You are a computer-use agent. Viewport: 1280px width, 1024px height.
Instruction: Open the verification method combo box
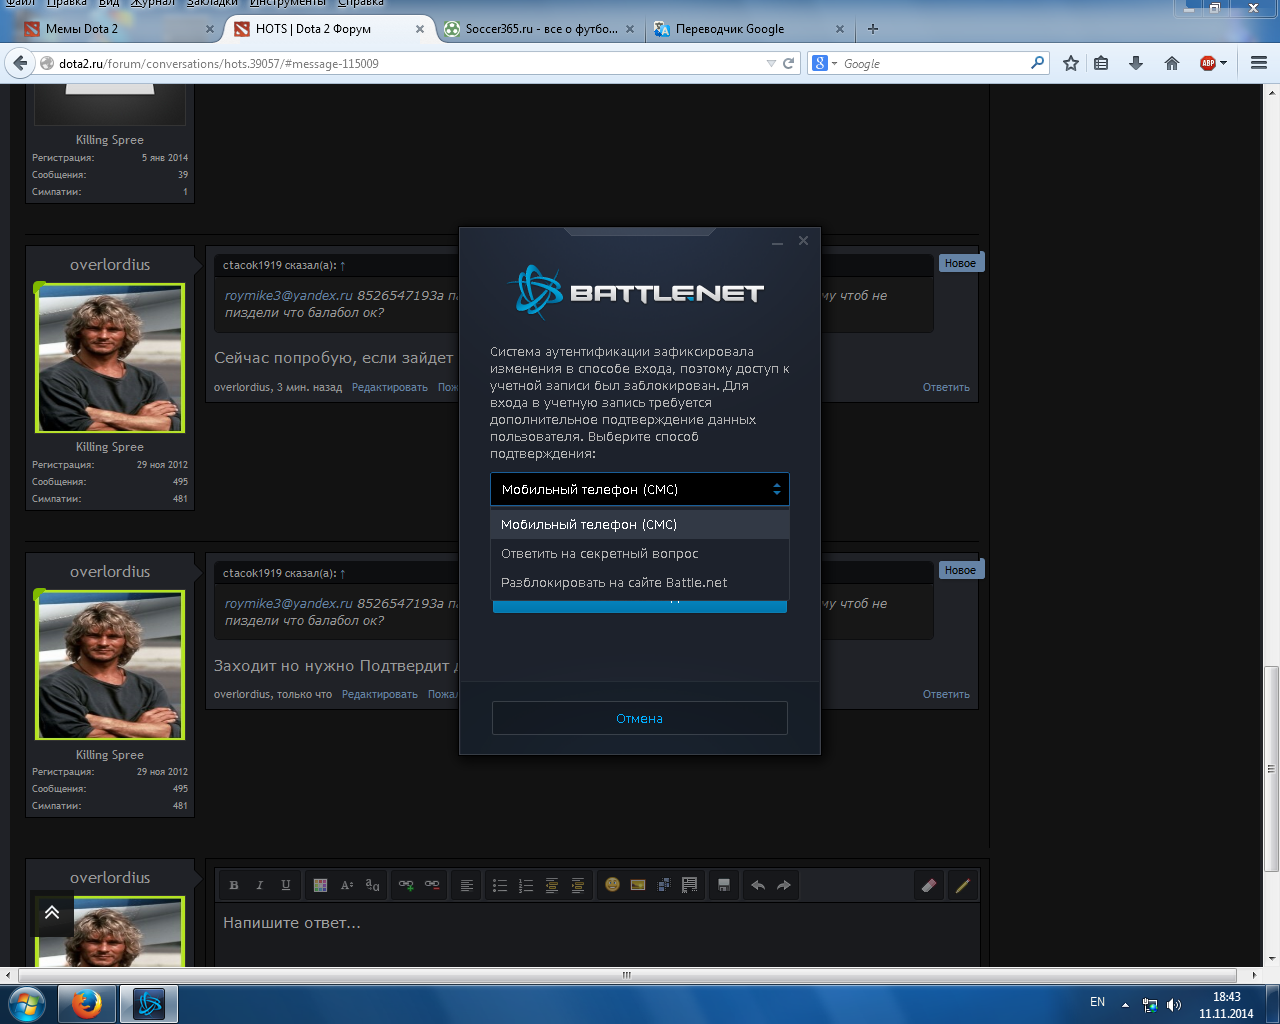[640, 489]
